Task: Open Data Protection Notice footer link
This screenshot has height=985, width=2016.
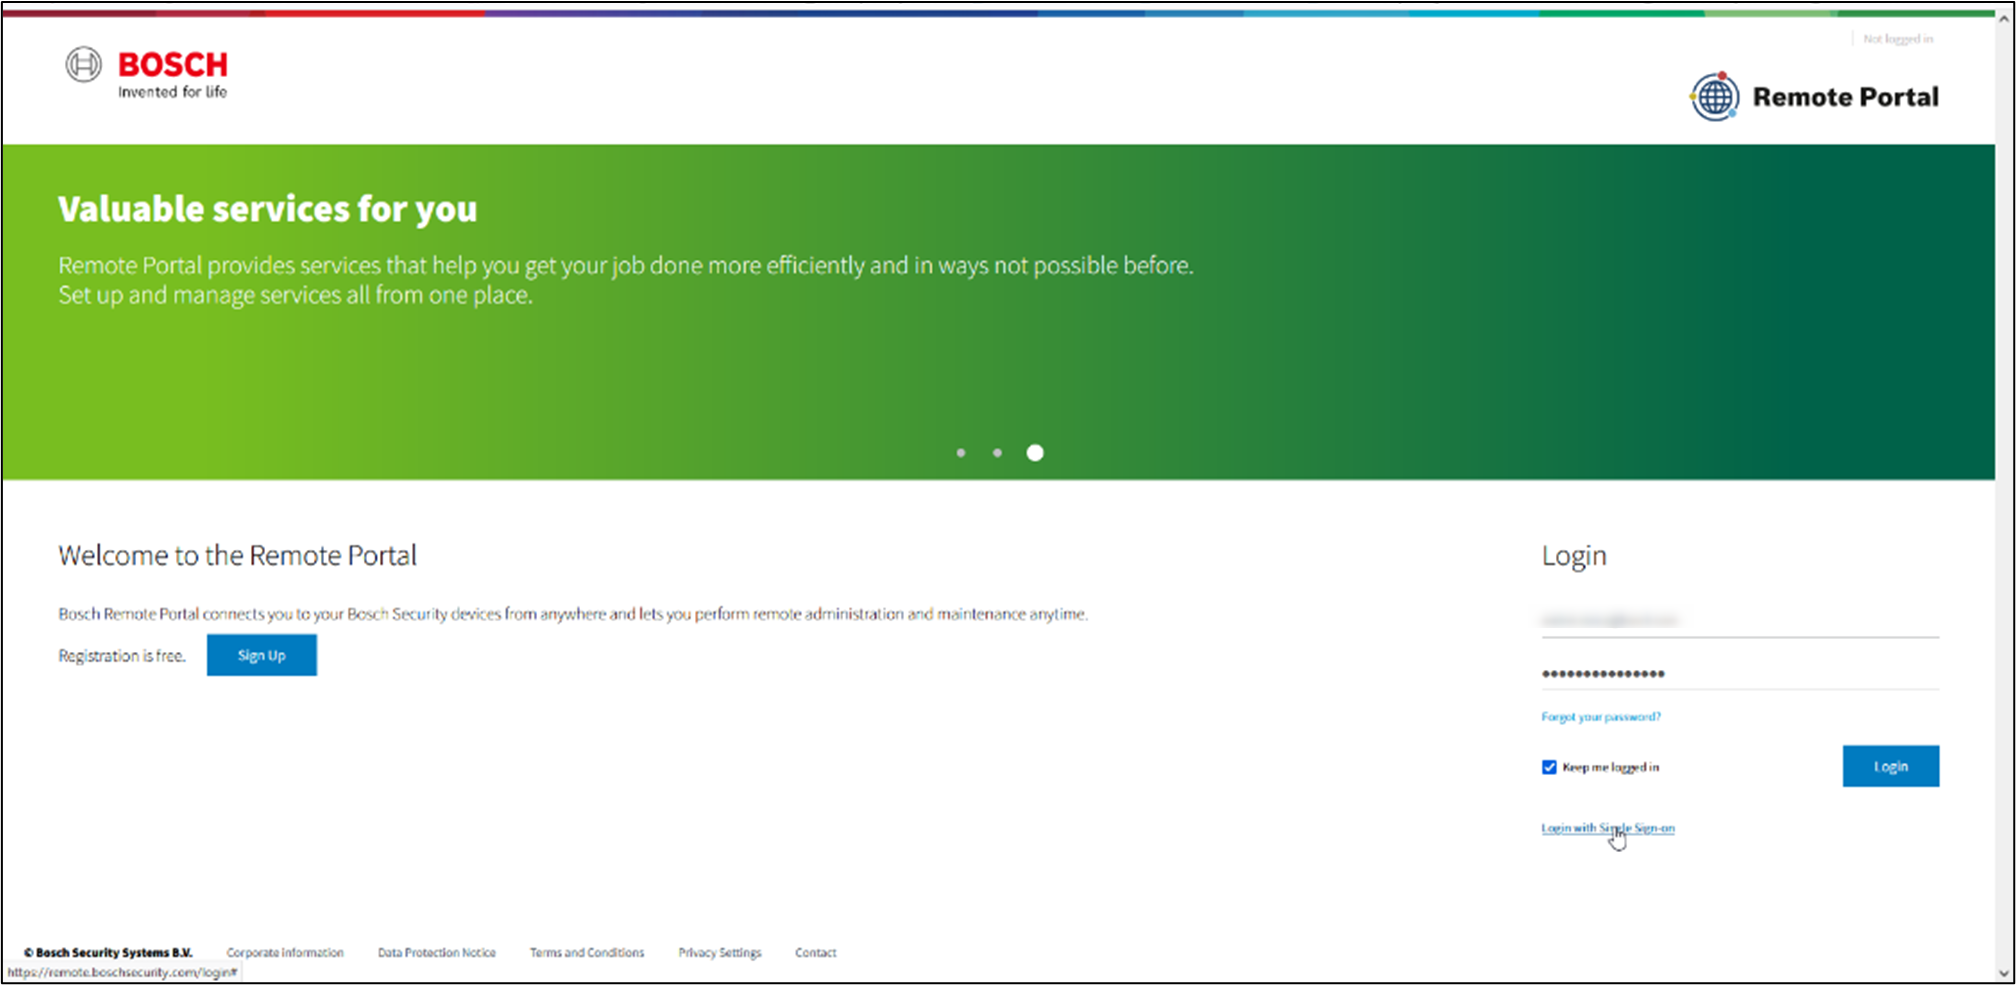Action: [x=437, y=953]
